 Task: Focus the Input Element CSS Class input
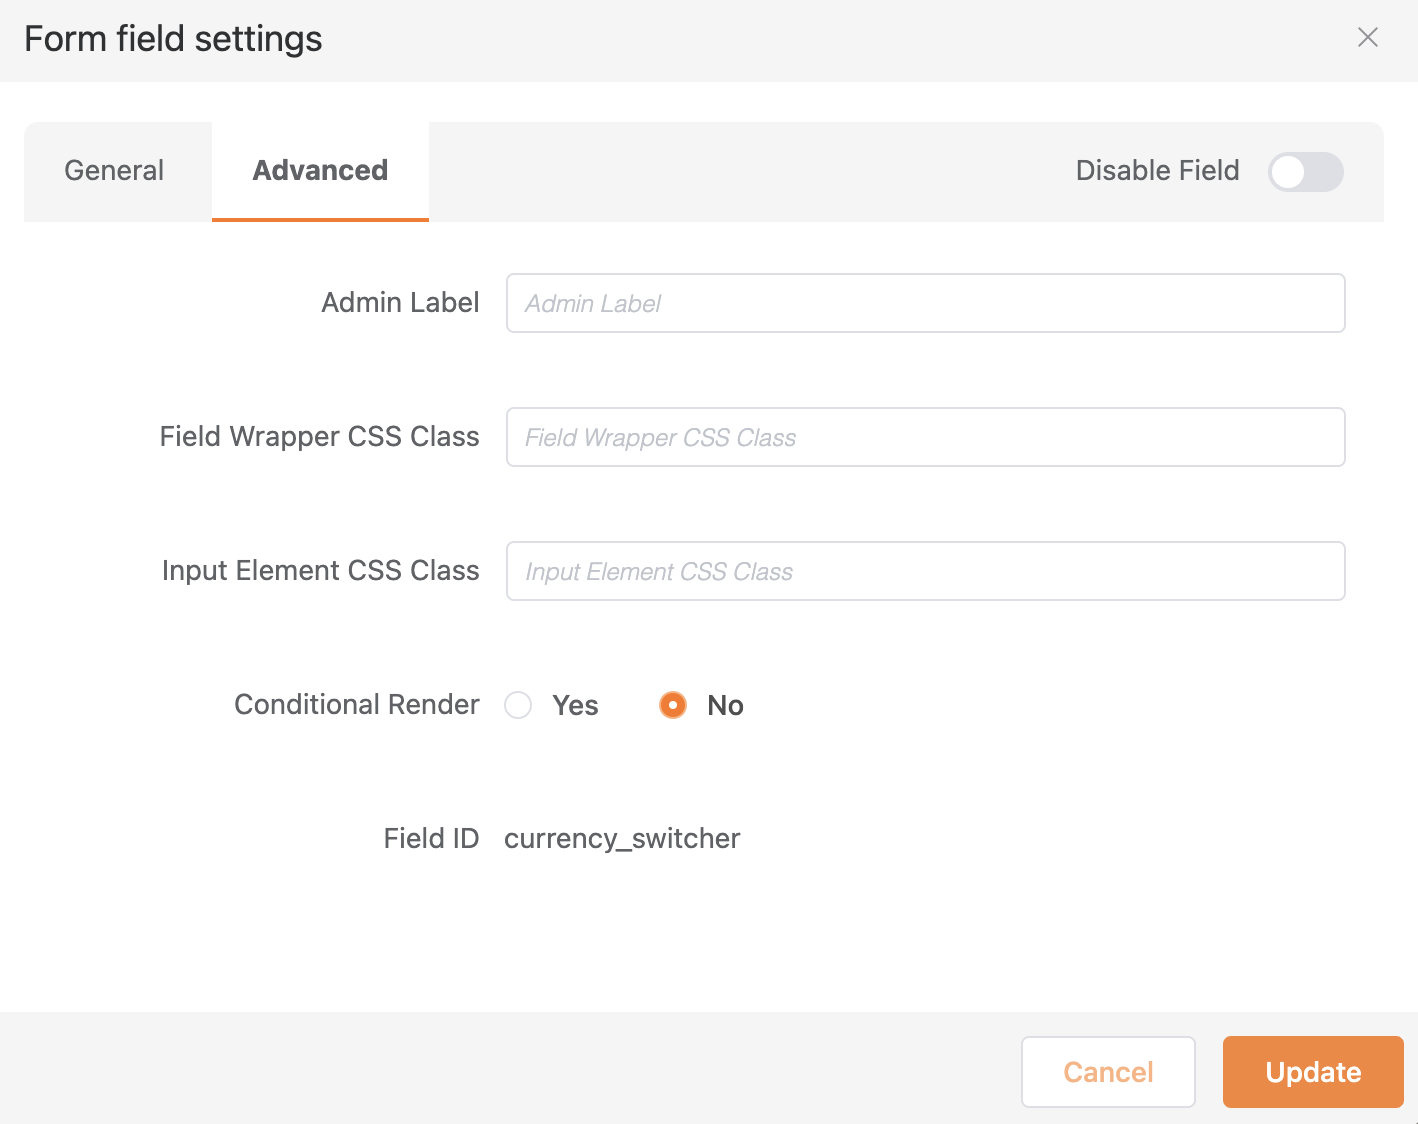(x=925, y=571)
